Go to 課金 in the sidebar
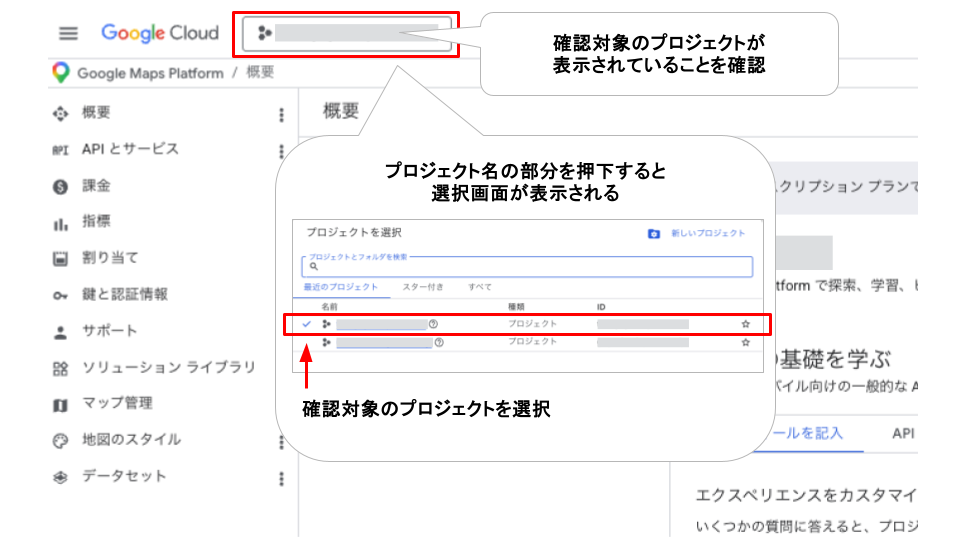 click(96, 186)
